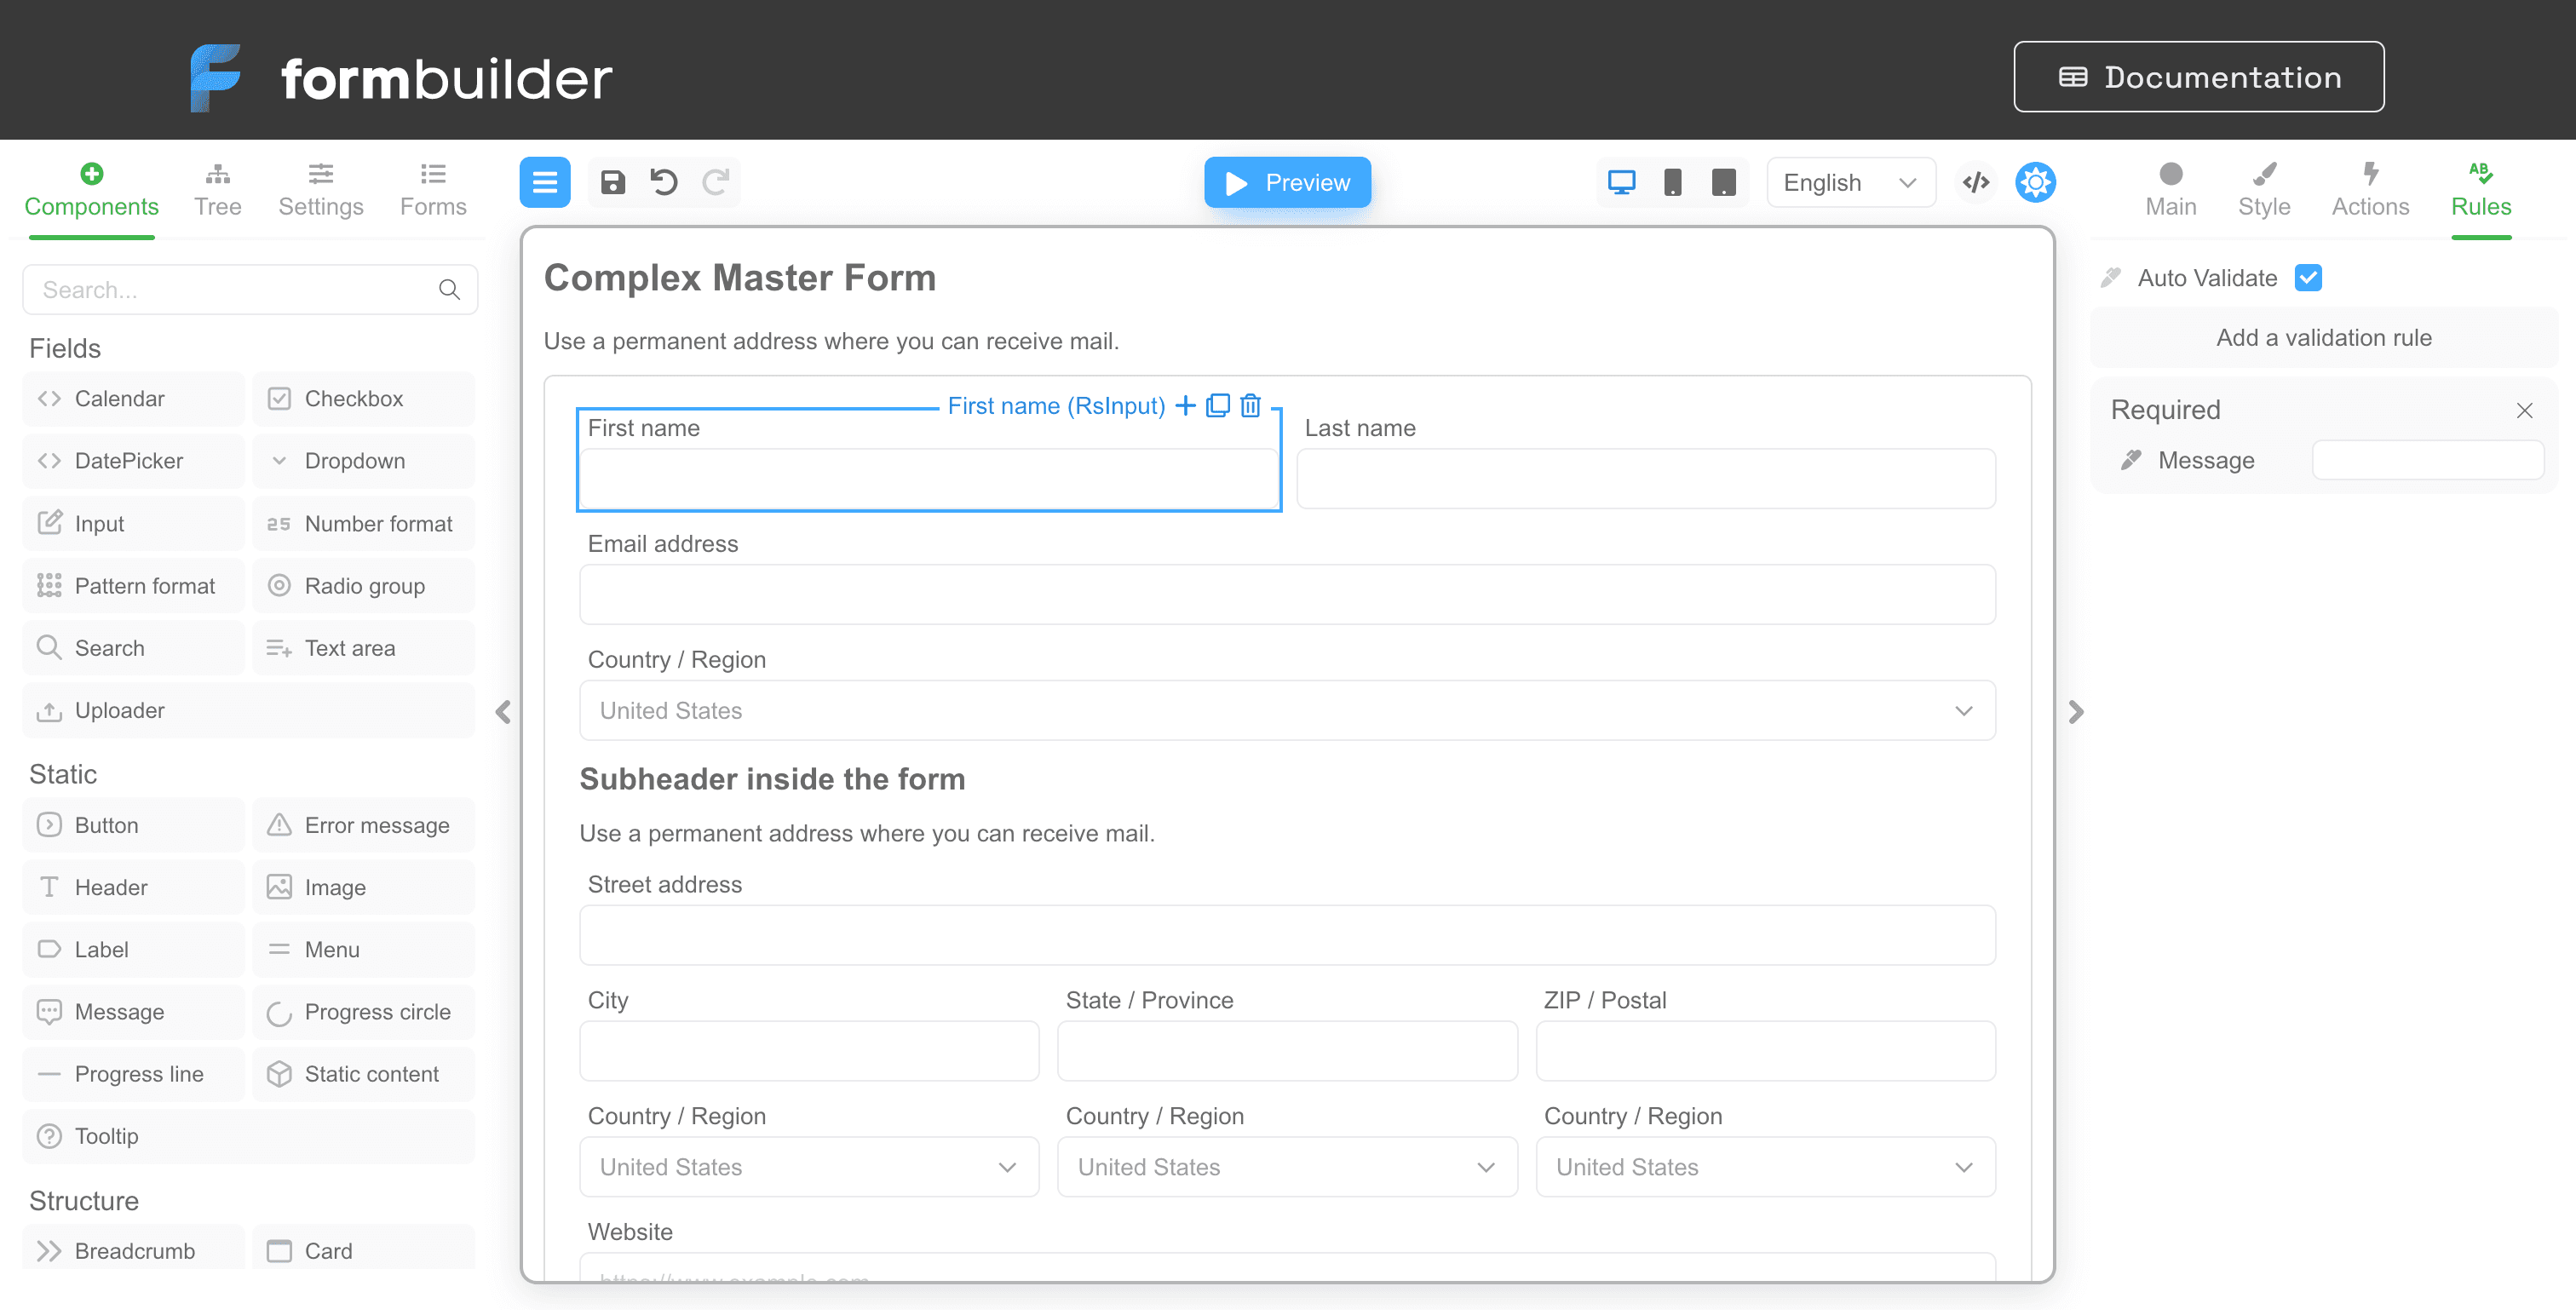Switch to desktop view icon
The width and height of the screenshot is (2576, 1315).
click(1621, 183)
